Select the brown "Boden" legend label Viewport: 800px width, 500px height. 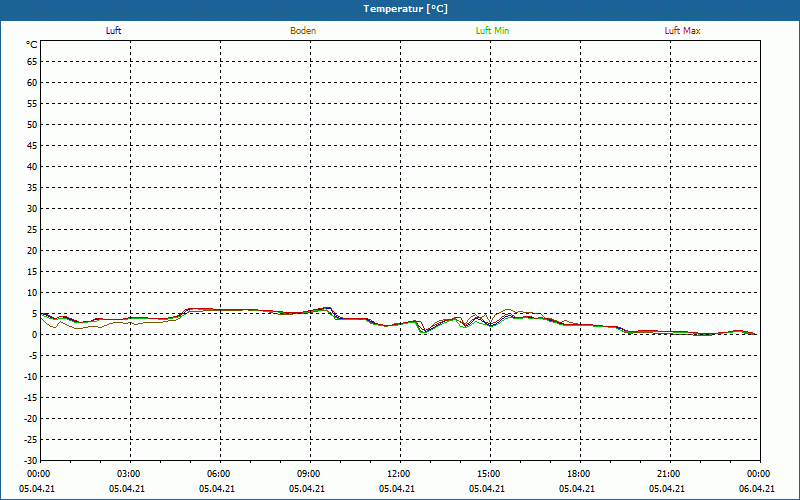coord(303,31)
